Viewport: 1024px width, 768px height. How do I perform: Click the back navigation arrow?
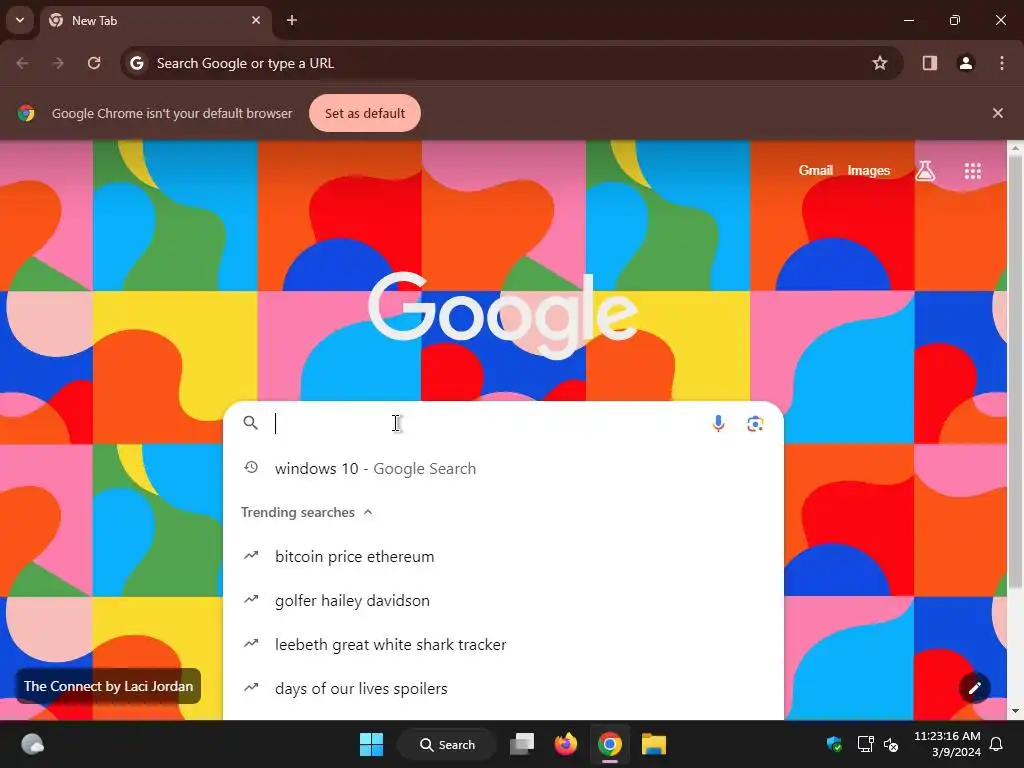coord(22,63)
